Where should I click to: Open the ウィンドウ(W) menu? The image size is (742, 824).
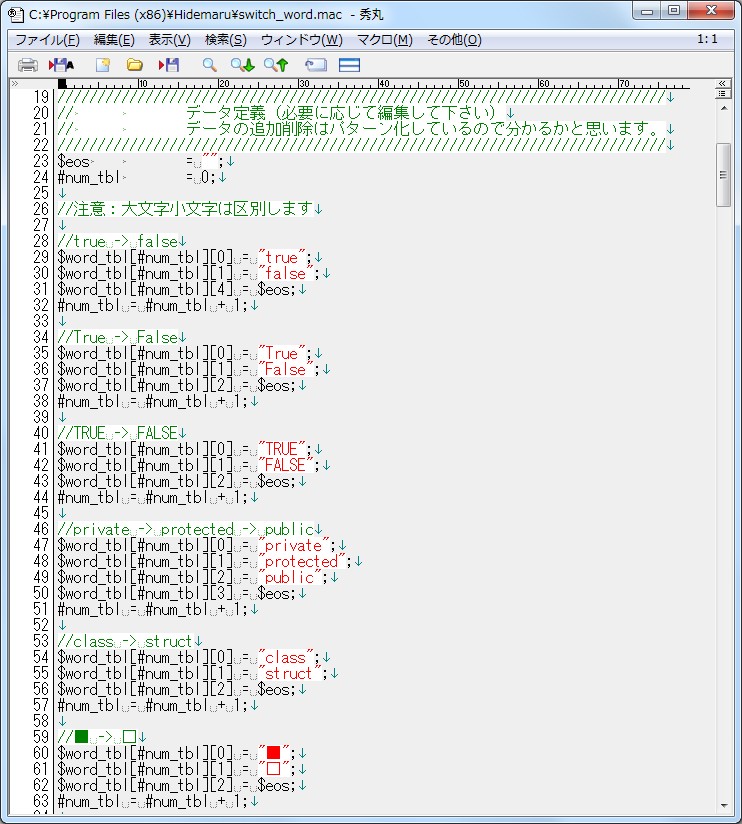pos(302,40)
